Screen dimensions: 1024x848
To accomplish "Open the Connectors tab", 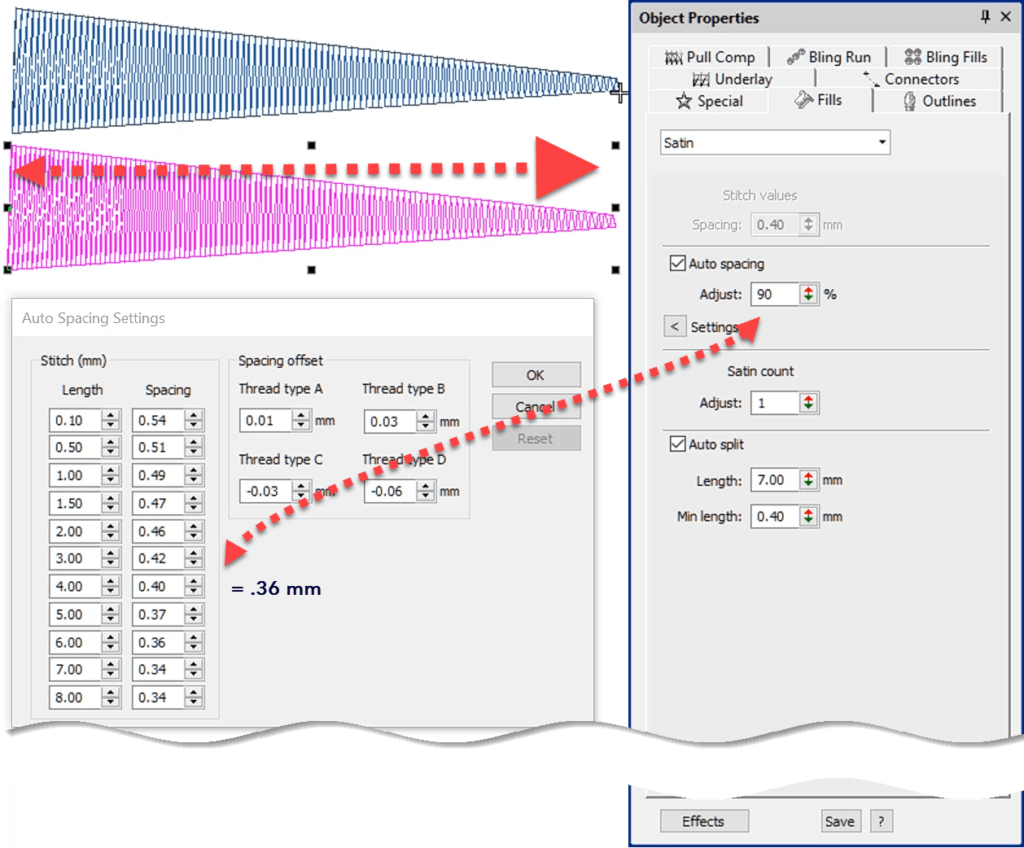I will point(911,79).
